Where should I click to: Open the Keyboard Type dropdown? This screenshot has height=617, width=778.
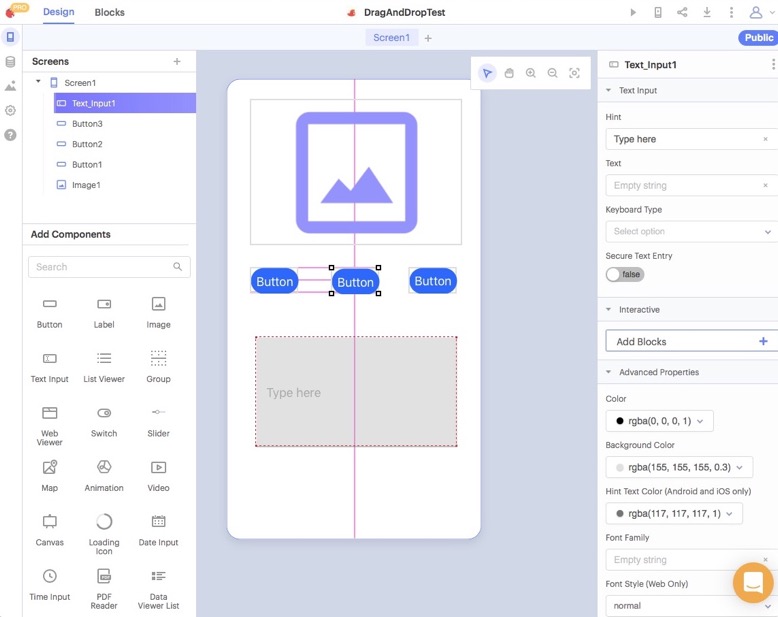[x=691, y=231]
